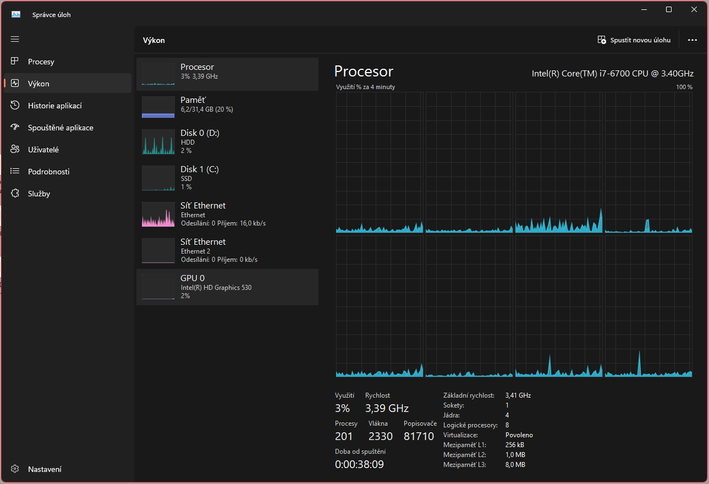Click the first CPU core usage graph
The width and height of the screenshot is (709, 484).
tap(379, 163)
